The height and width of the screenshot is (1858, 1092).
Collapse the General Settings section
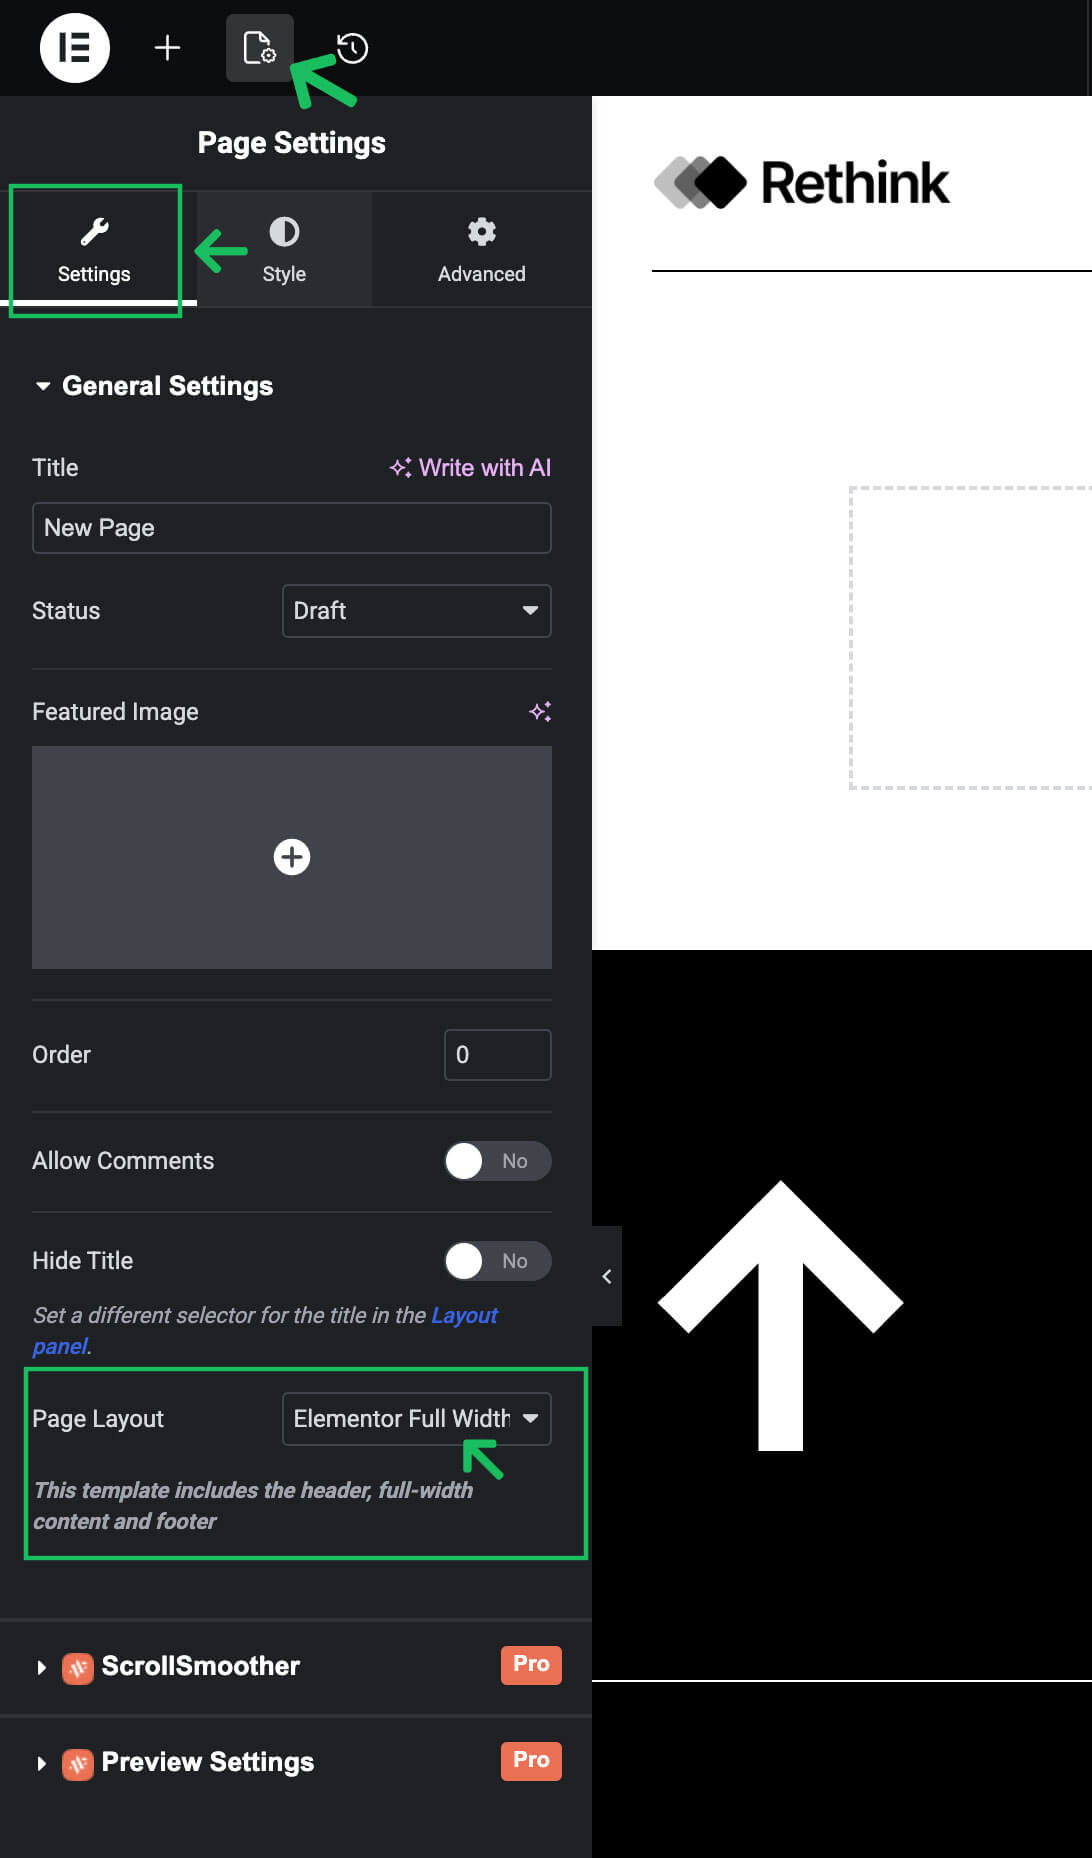[42, 386]
